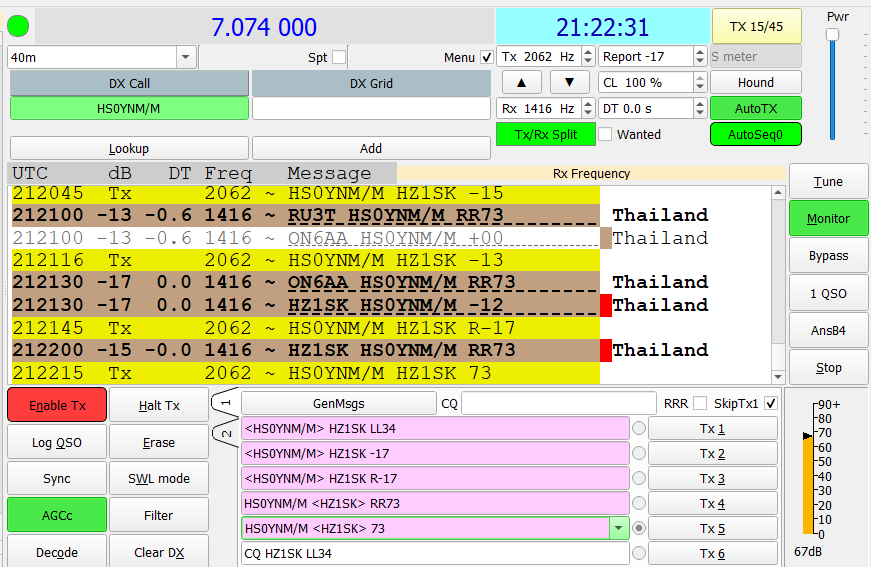871x567 pixels.
Task: Click the Tx 1 send button
Action: coord(713,428)
